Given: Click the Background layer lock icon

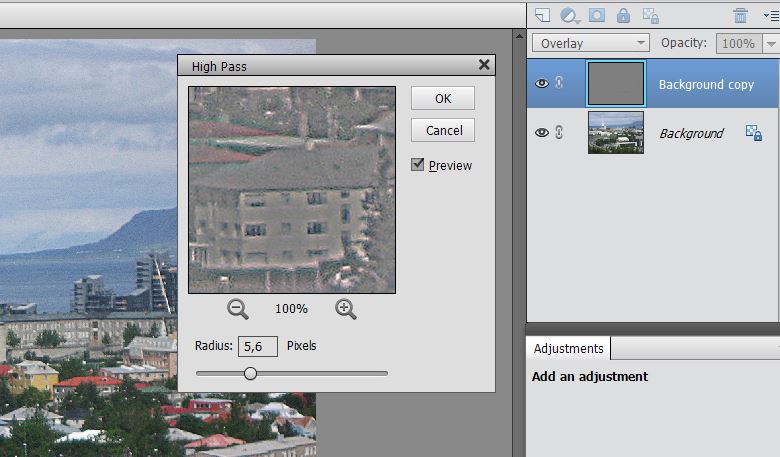Looking at the screenshot, I should [x=754, y=133].
